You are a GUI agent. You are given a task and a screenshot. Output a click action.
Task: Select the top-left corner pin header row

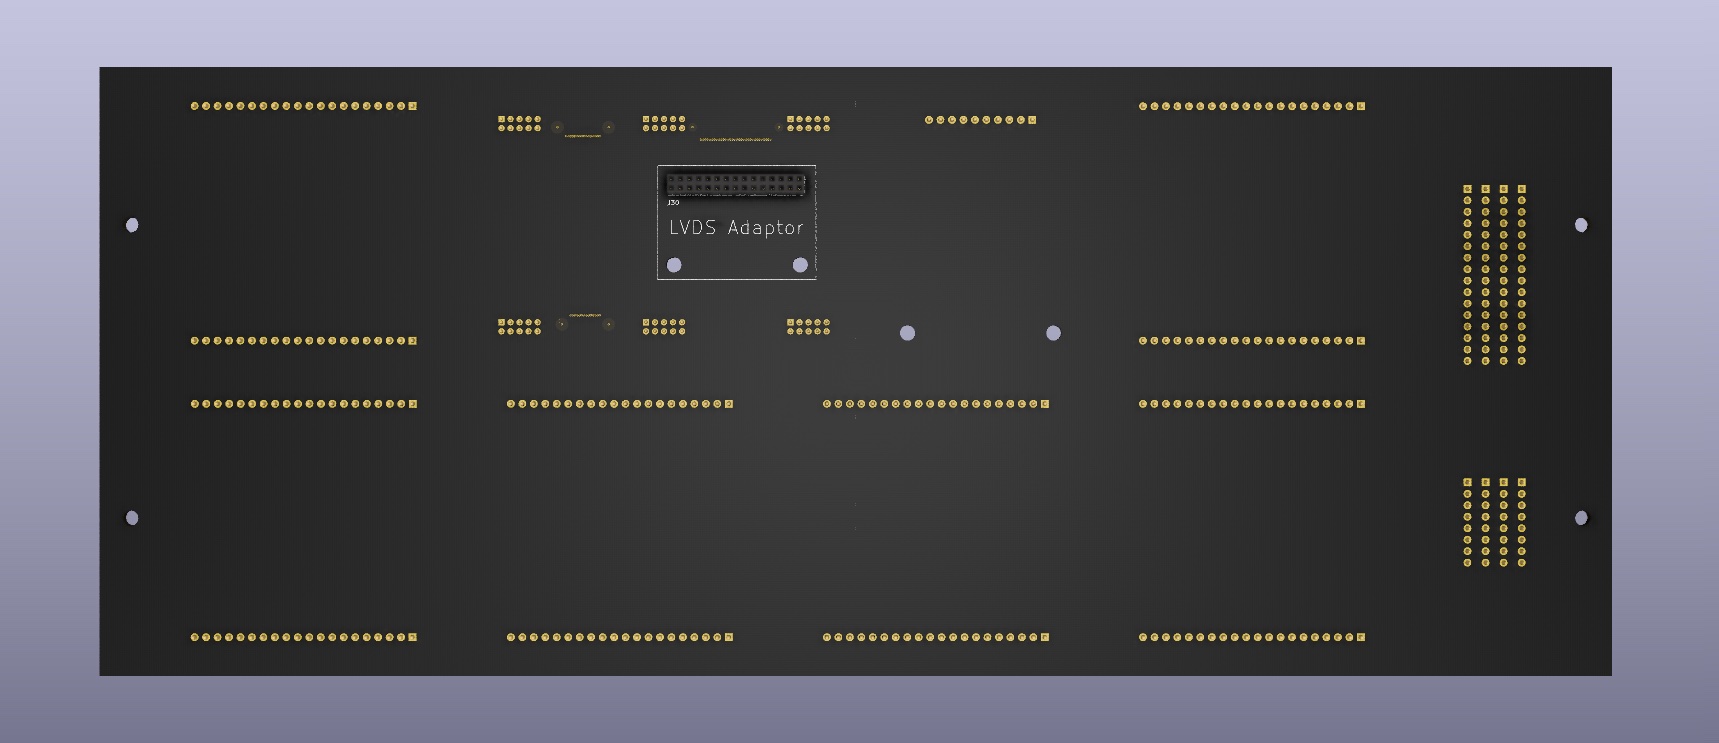303,106
